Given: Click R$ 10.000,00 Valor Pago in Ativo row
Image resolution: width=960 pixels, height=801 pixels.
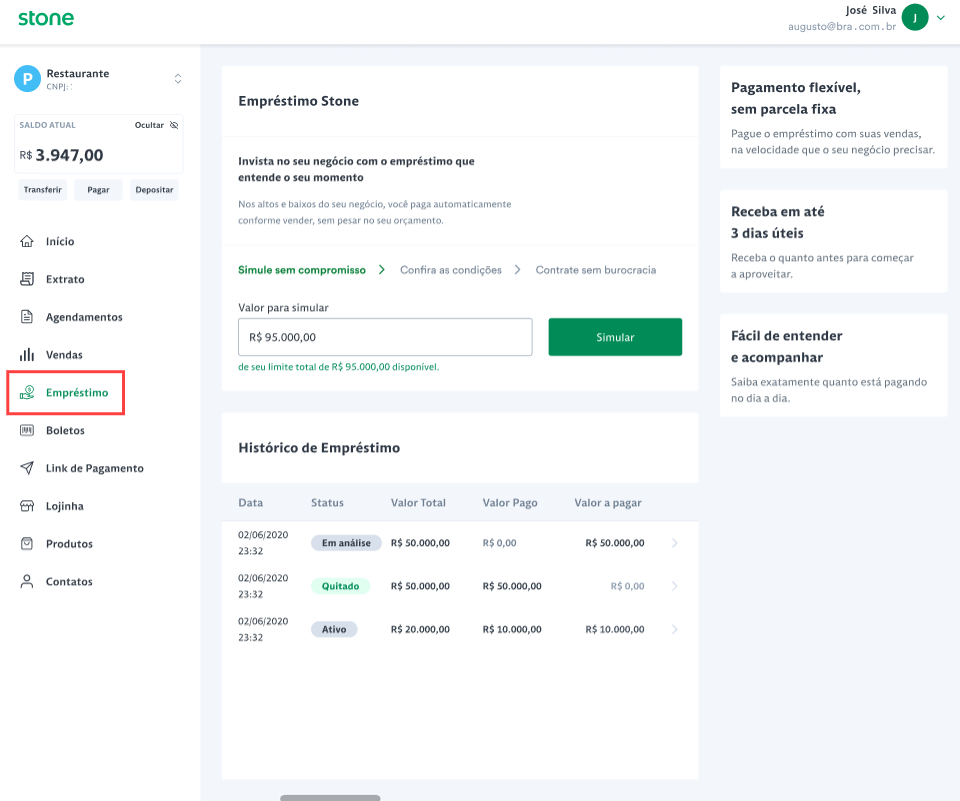Looking at the screenshot, I should (x=512, y=630).
